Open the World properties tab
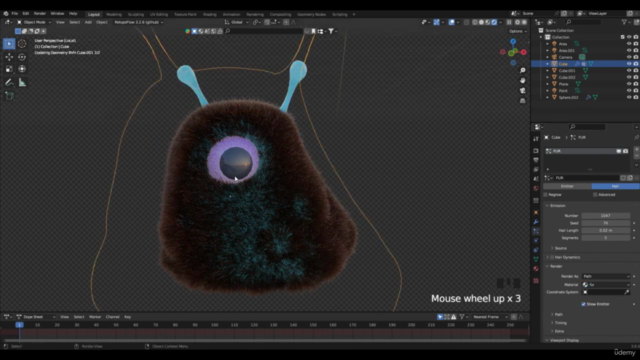The width and height of the screenshot is (640, 360). point(536,188)
